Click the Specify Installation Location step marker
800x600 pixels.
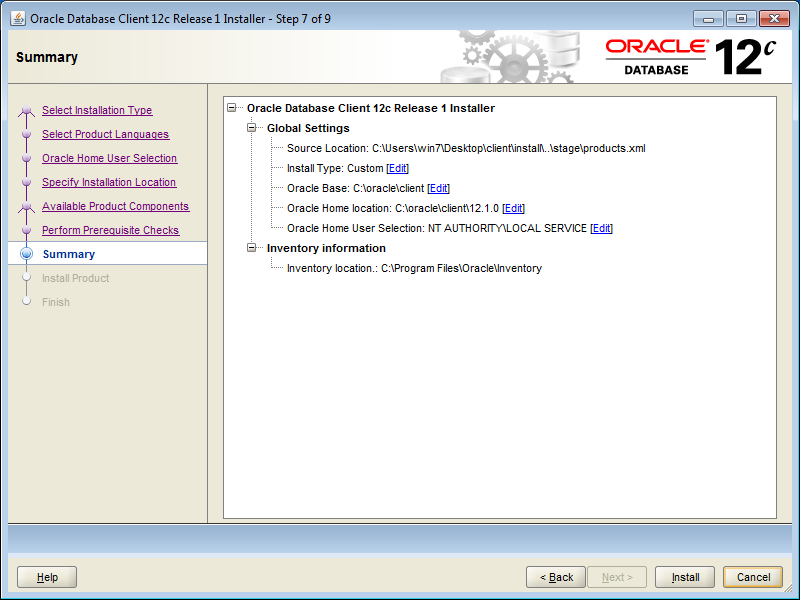tap(27, 182)
